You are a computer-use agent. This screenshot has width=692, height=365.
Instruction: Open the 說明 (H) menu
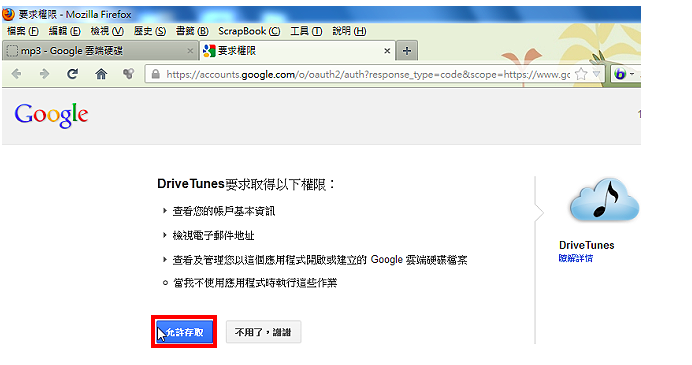pyautogui.click(x=349, y=31)
